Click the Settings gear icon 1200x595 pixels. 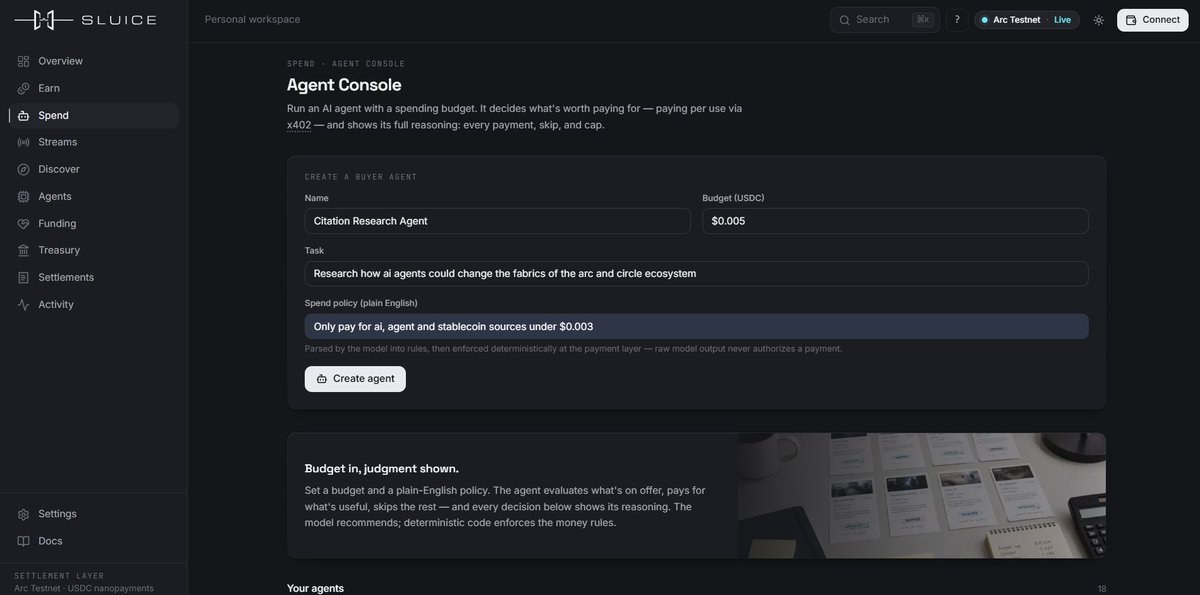[x=23, y=514]
